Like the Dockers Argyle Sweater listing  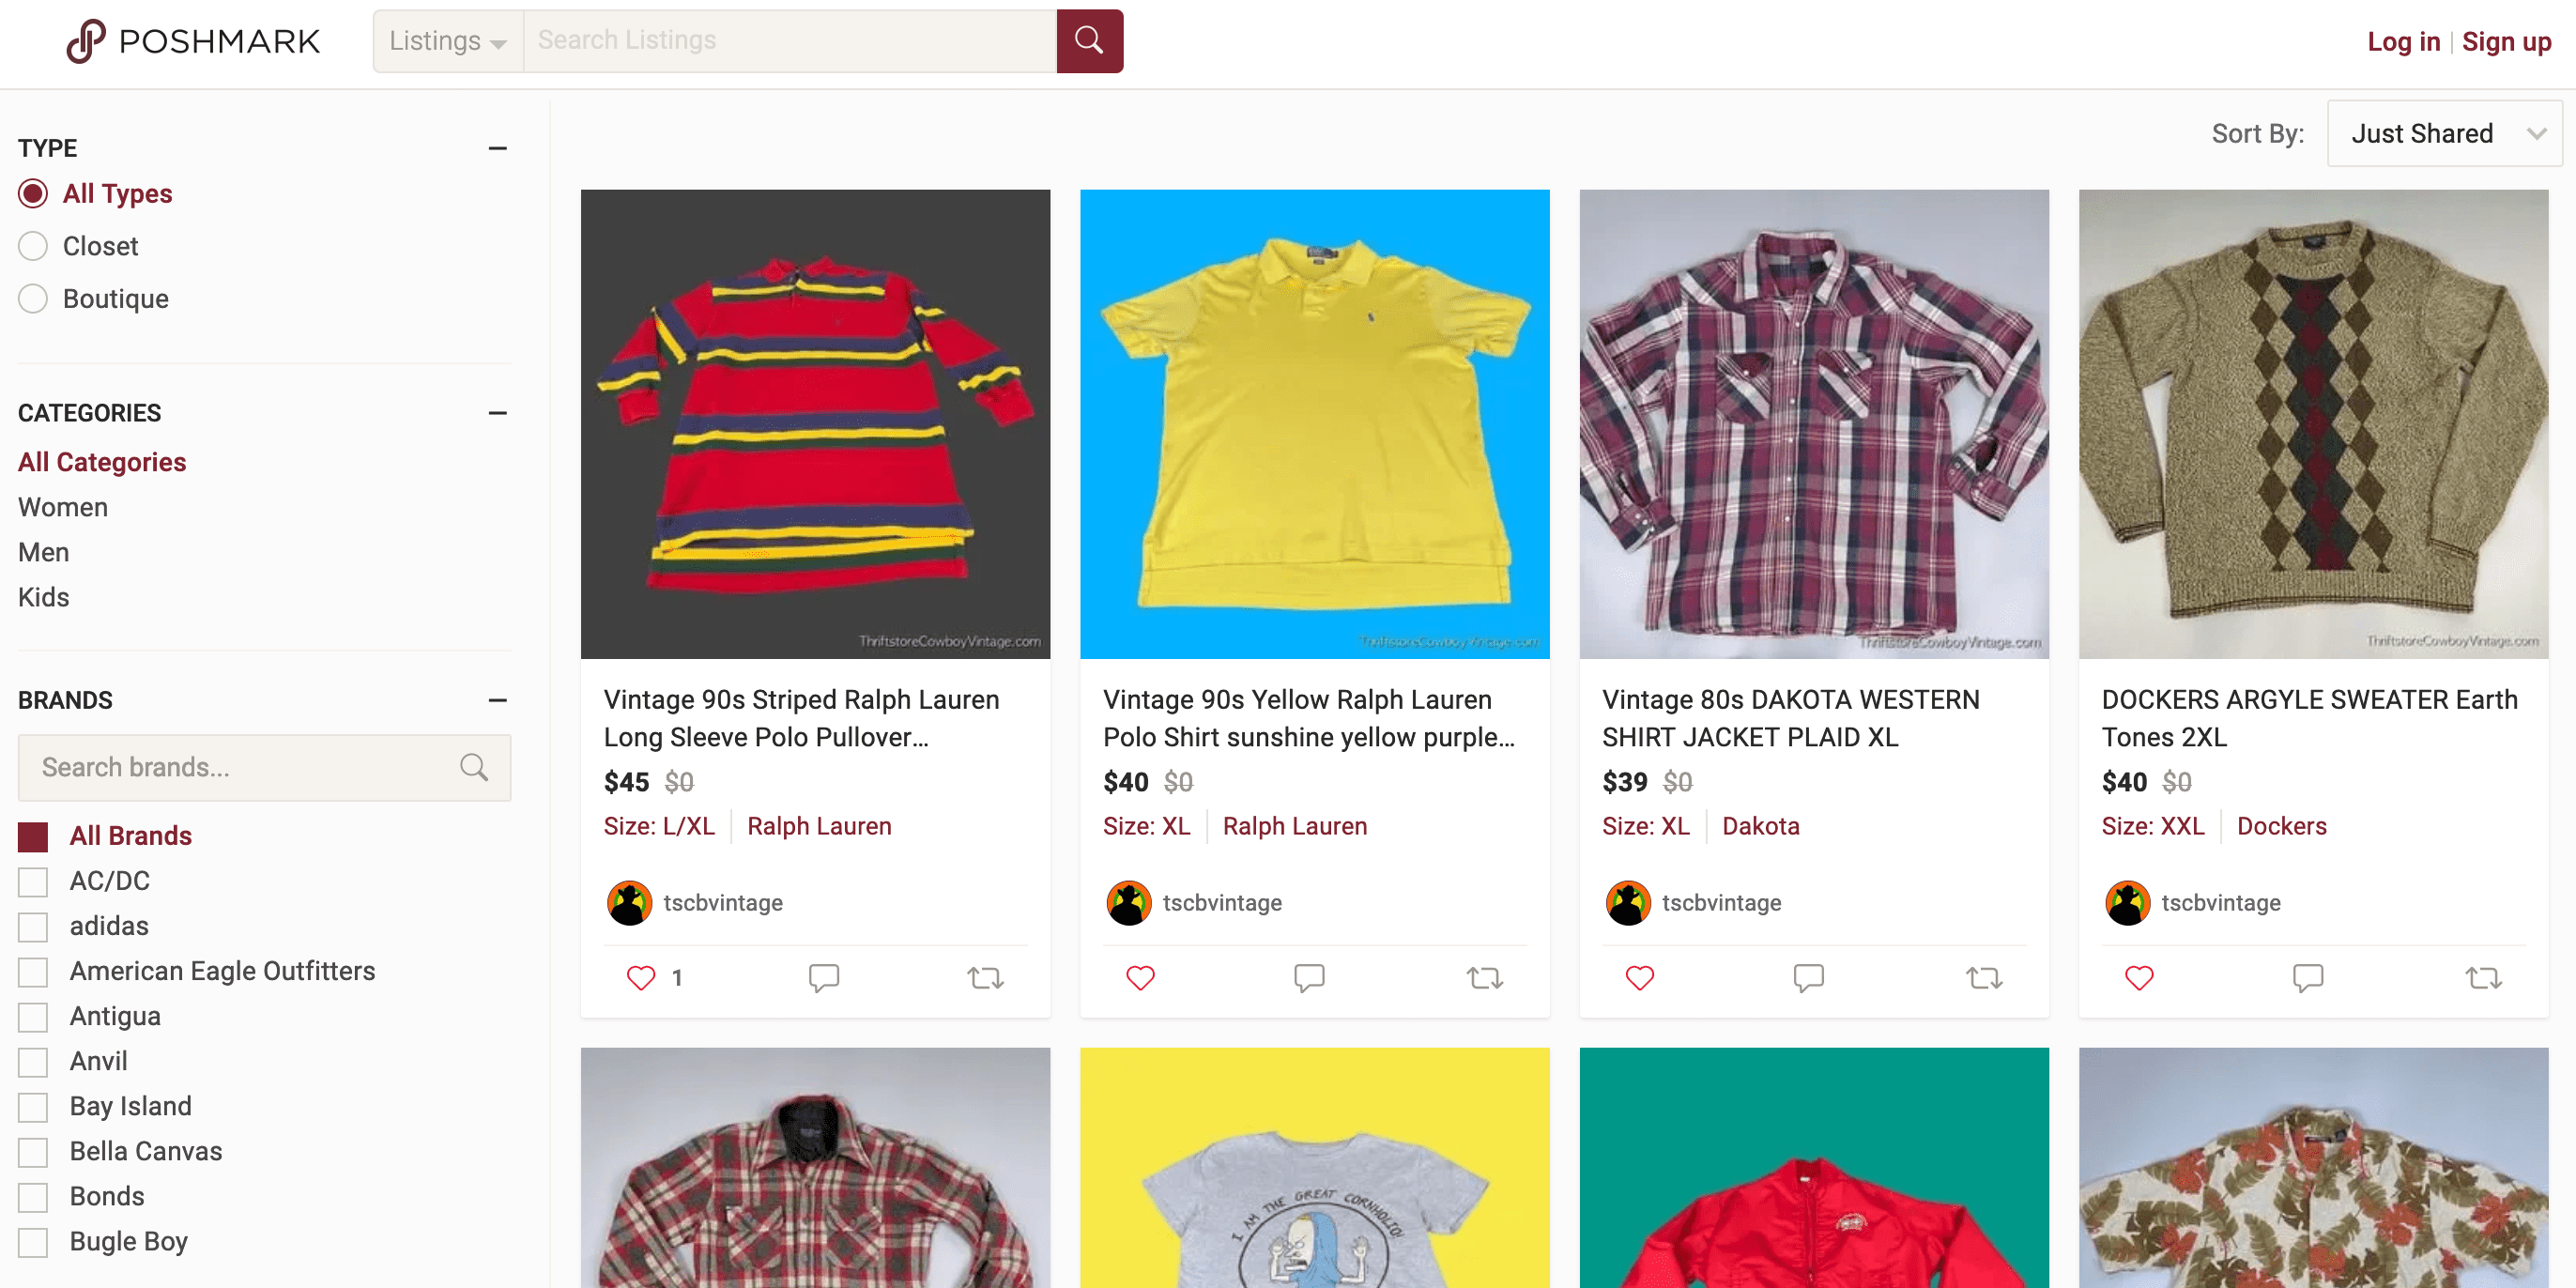2138,977
